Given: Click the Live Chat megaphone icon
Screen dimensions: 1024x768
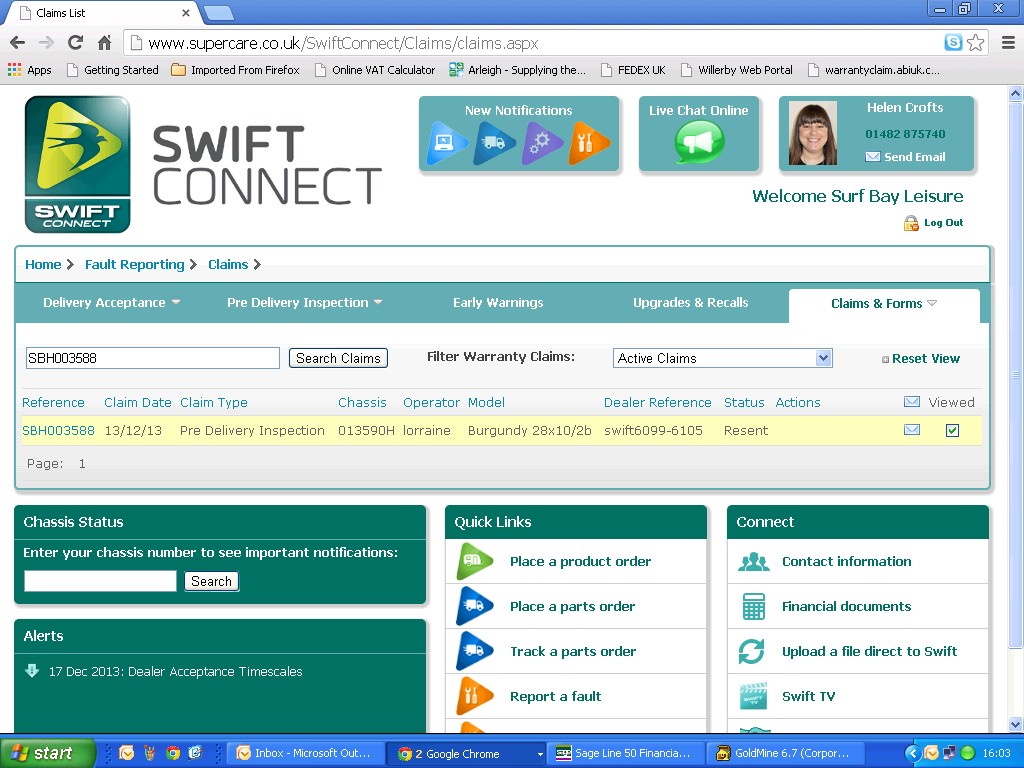Looking at the screenshot, I should pyautogui.click(x=699, y=142).
